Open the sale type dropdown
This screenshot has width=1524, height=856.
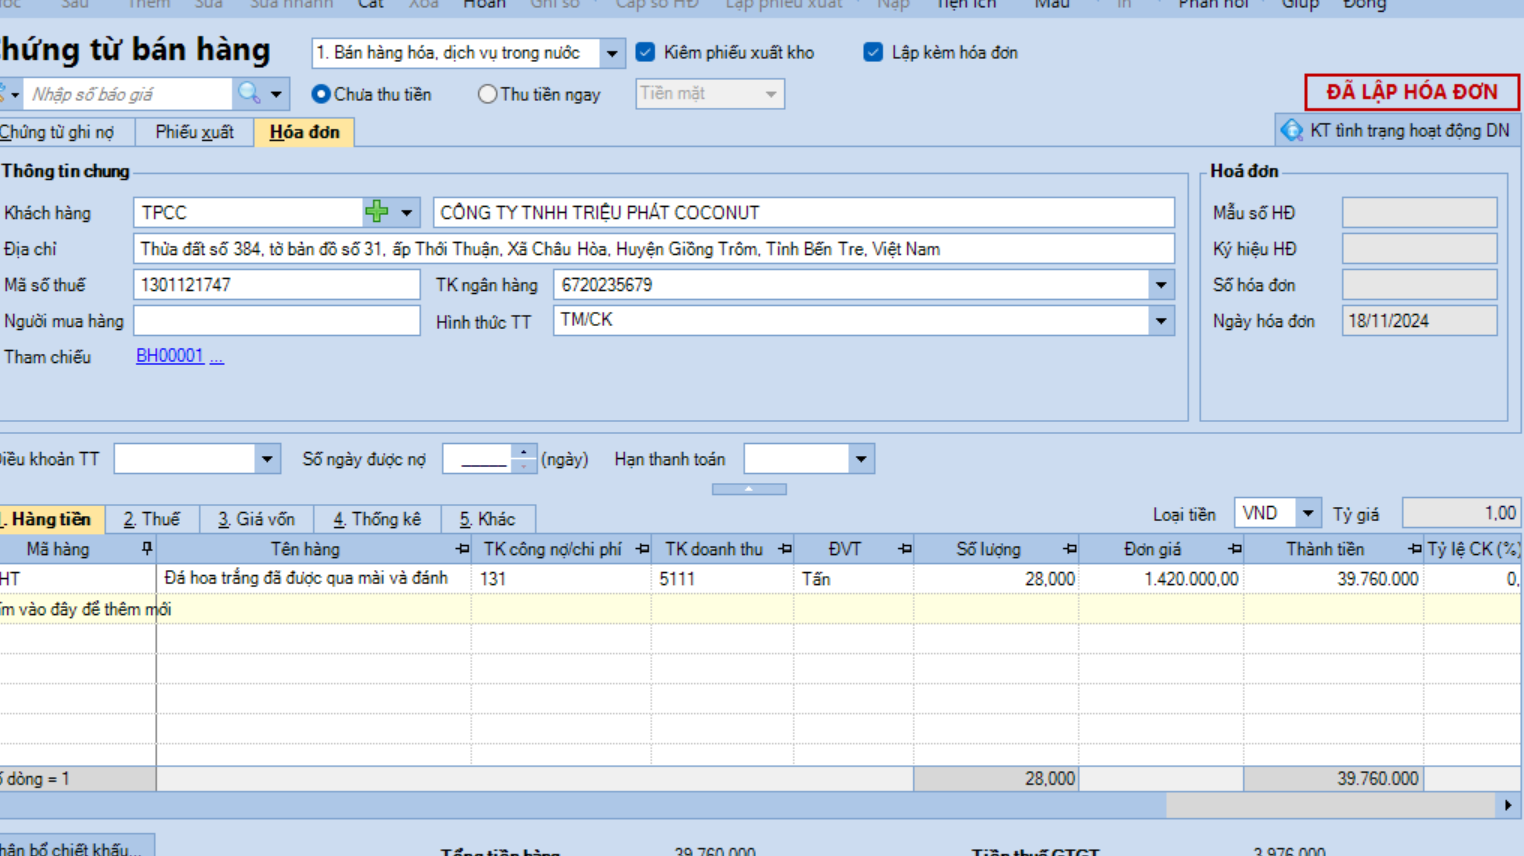612,53
